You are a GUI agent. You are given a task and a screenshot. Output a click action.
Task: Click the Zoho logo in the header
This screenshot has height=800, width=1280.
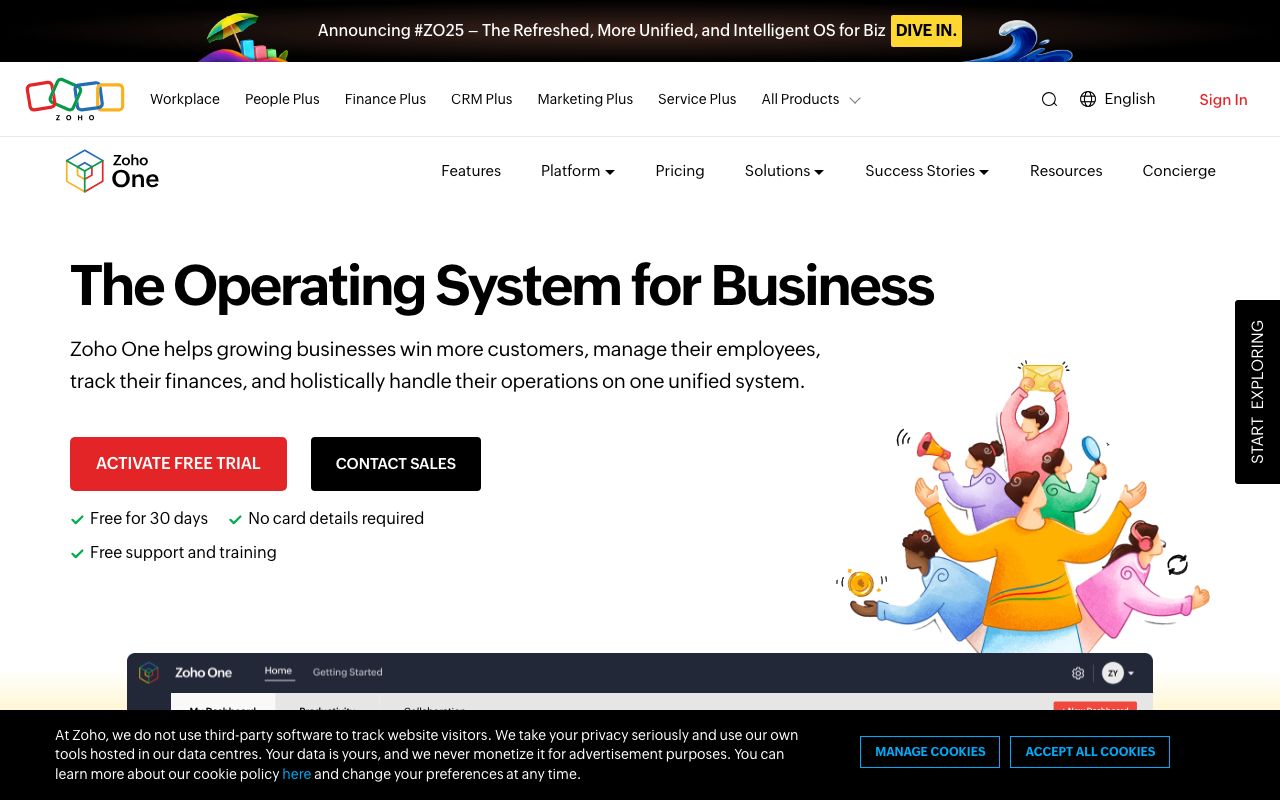pos(75,99)
